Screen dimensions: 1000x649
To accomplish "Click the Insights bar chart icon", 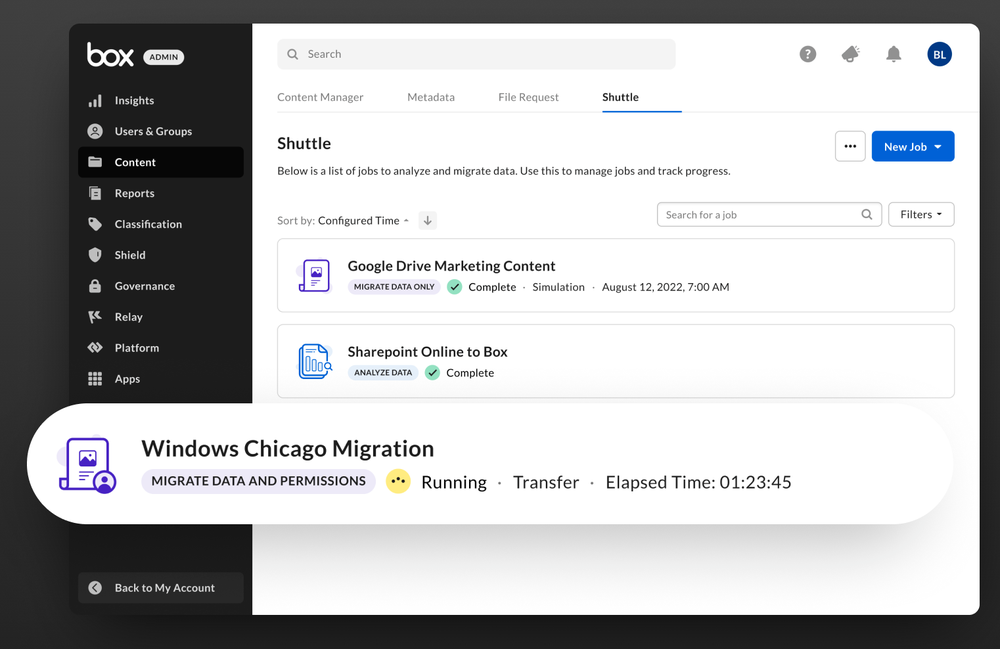I will (95, 101).
